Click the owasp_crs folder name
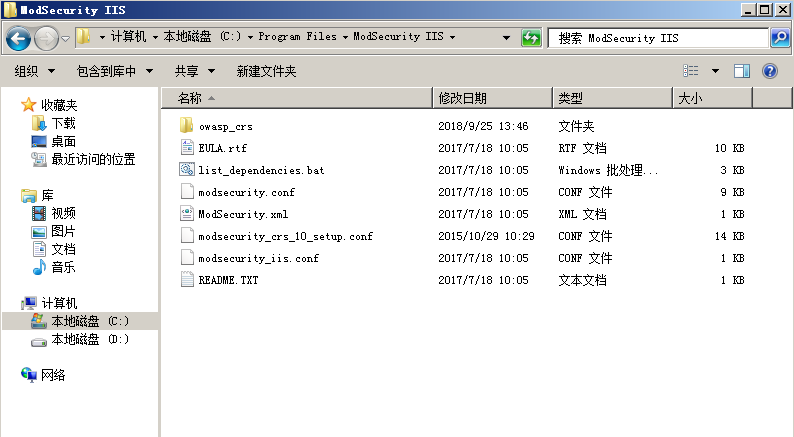 (x=226, y=127)
